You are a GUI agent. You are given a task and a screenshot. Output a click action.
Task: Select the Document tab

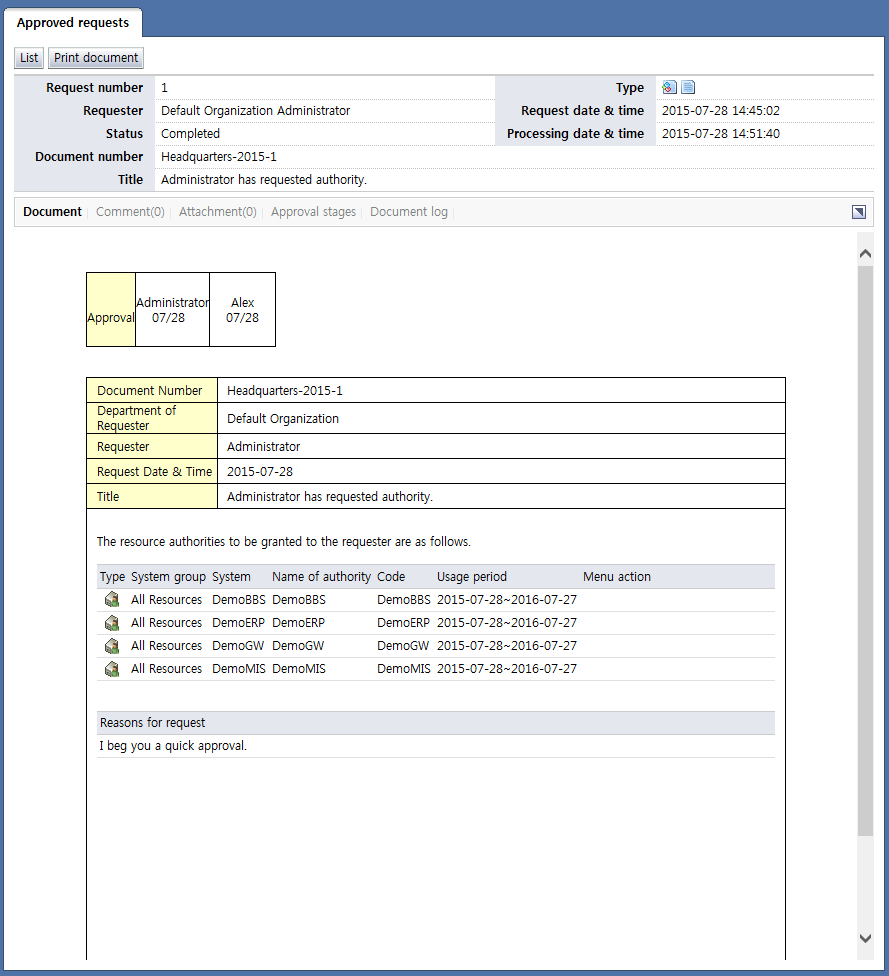(52, 212)
